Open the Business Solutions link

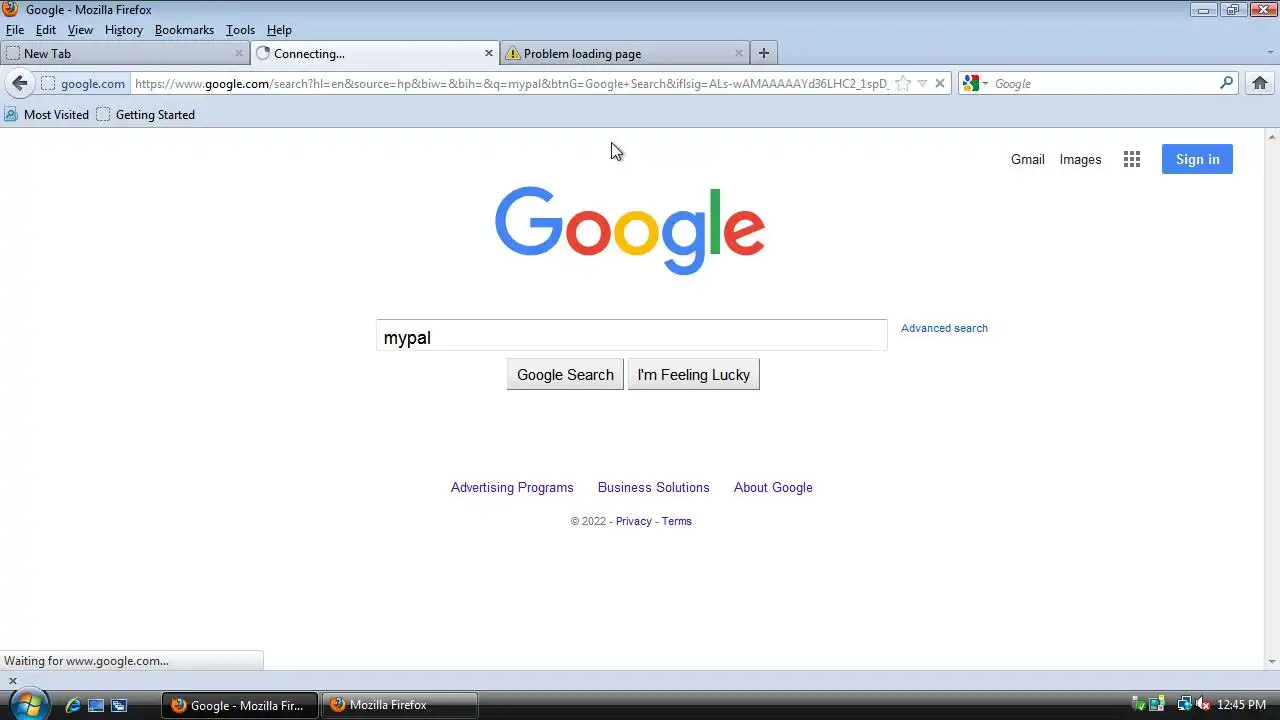653,487
